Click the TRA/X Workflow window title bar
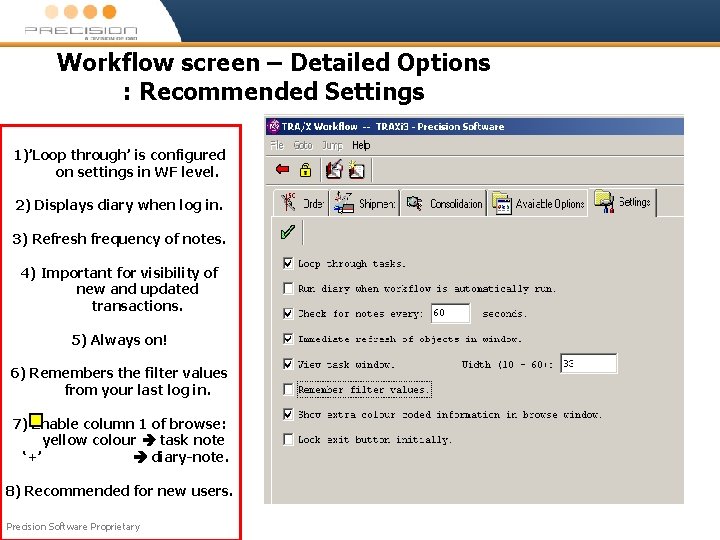720x540 pixels. click(474, 126)
